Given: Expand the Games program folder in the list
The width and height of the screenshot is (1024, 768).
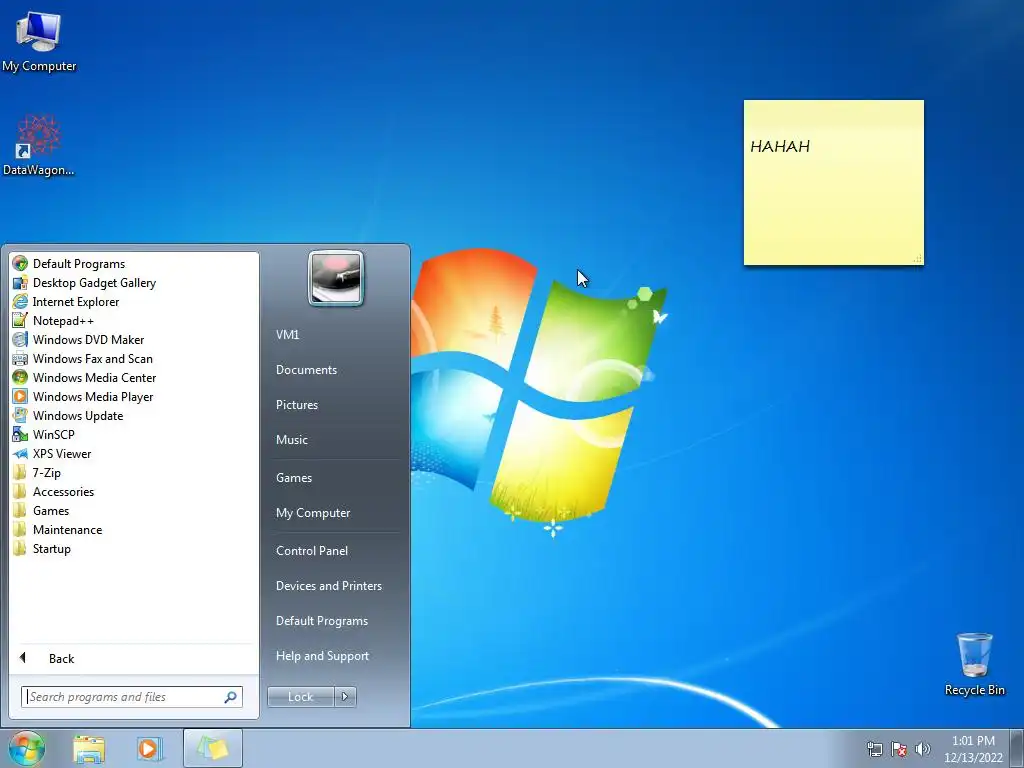Looking at the screenshot, I should tap(51, 511).
